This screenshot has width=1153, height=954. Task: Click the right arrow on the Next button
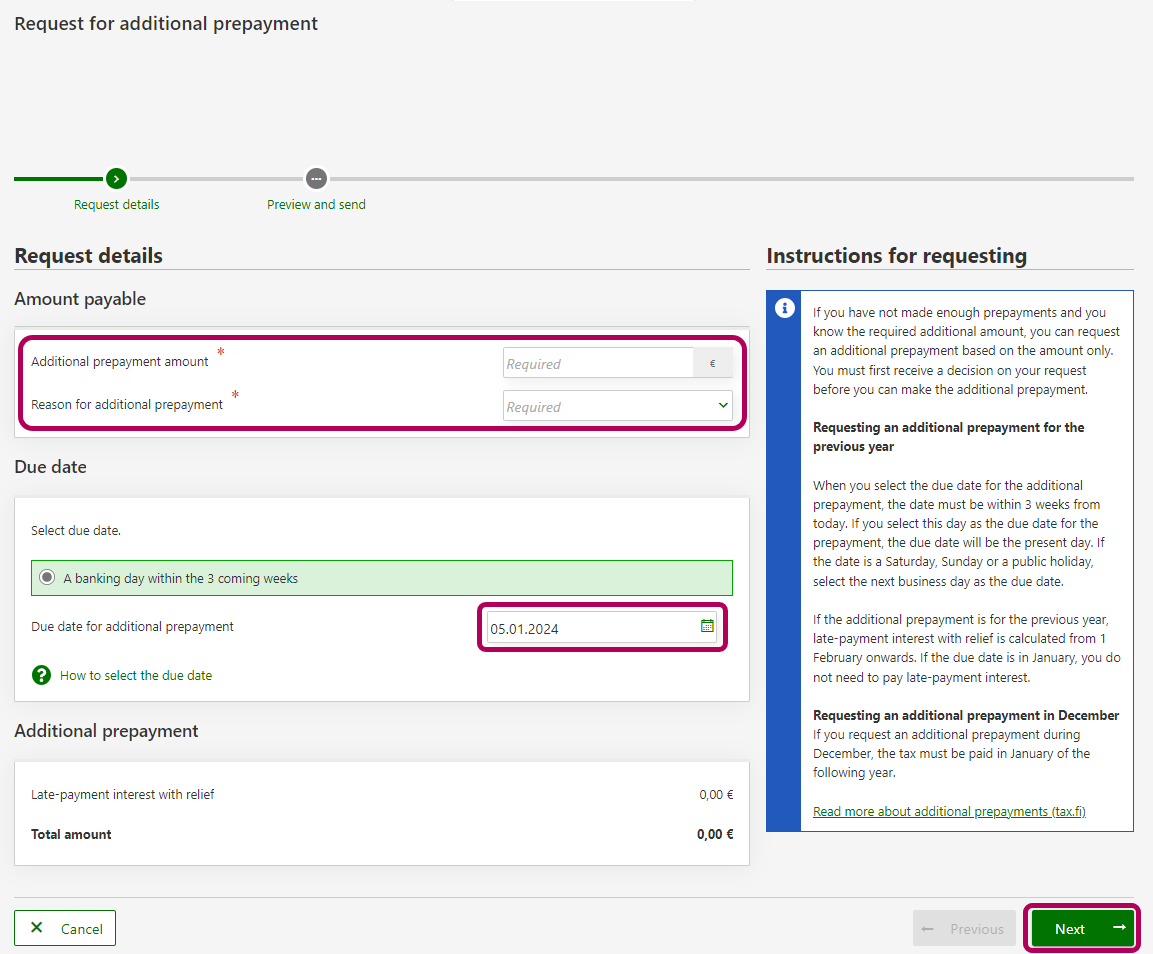[x=1119, y=928]
